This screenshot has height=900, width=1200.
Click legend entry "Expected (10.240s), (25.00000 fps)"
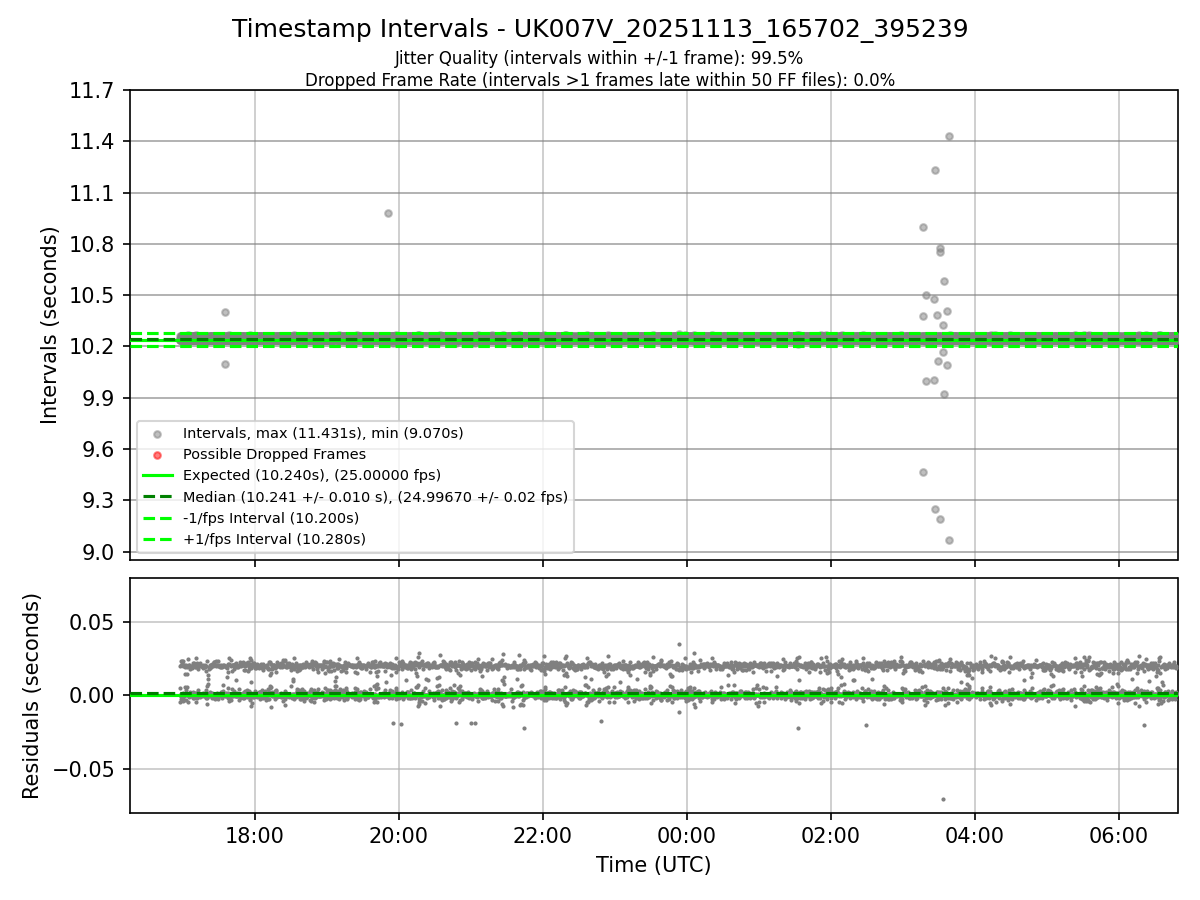click(312, 475)
